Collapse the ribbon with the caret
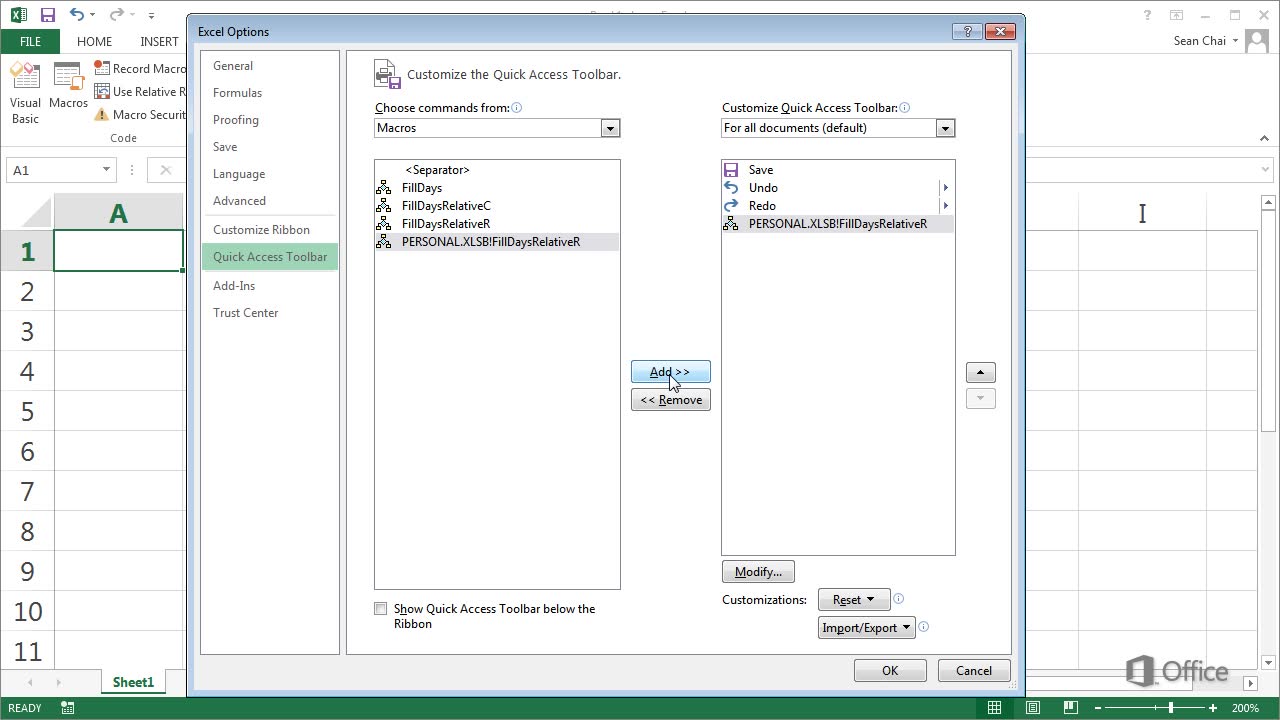The image size is (1280, 720). click(x=1263, y=139)
